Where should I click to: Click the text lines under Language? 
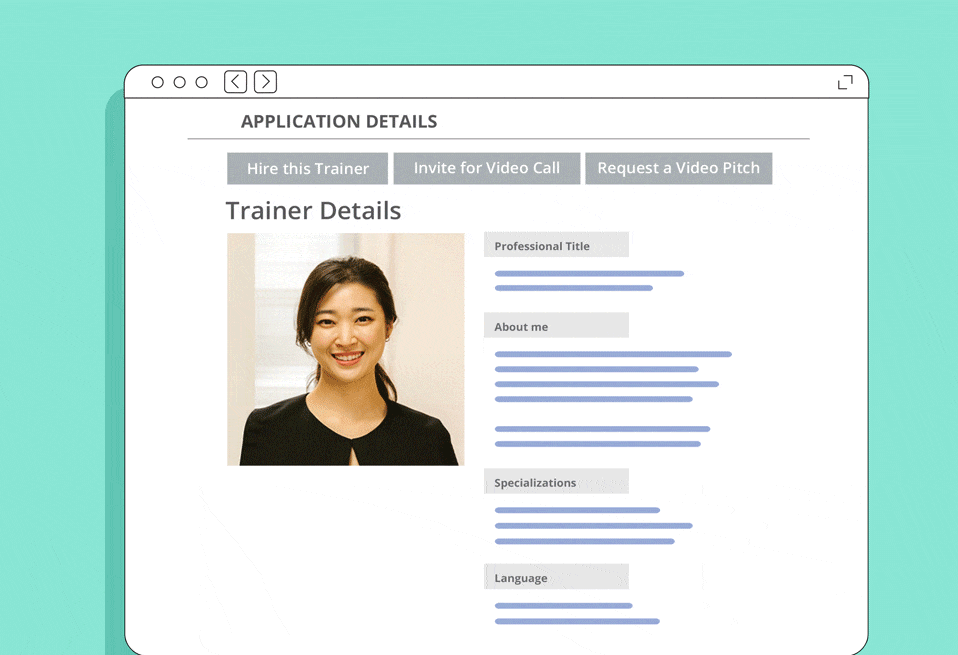(576, 613)
